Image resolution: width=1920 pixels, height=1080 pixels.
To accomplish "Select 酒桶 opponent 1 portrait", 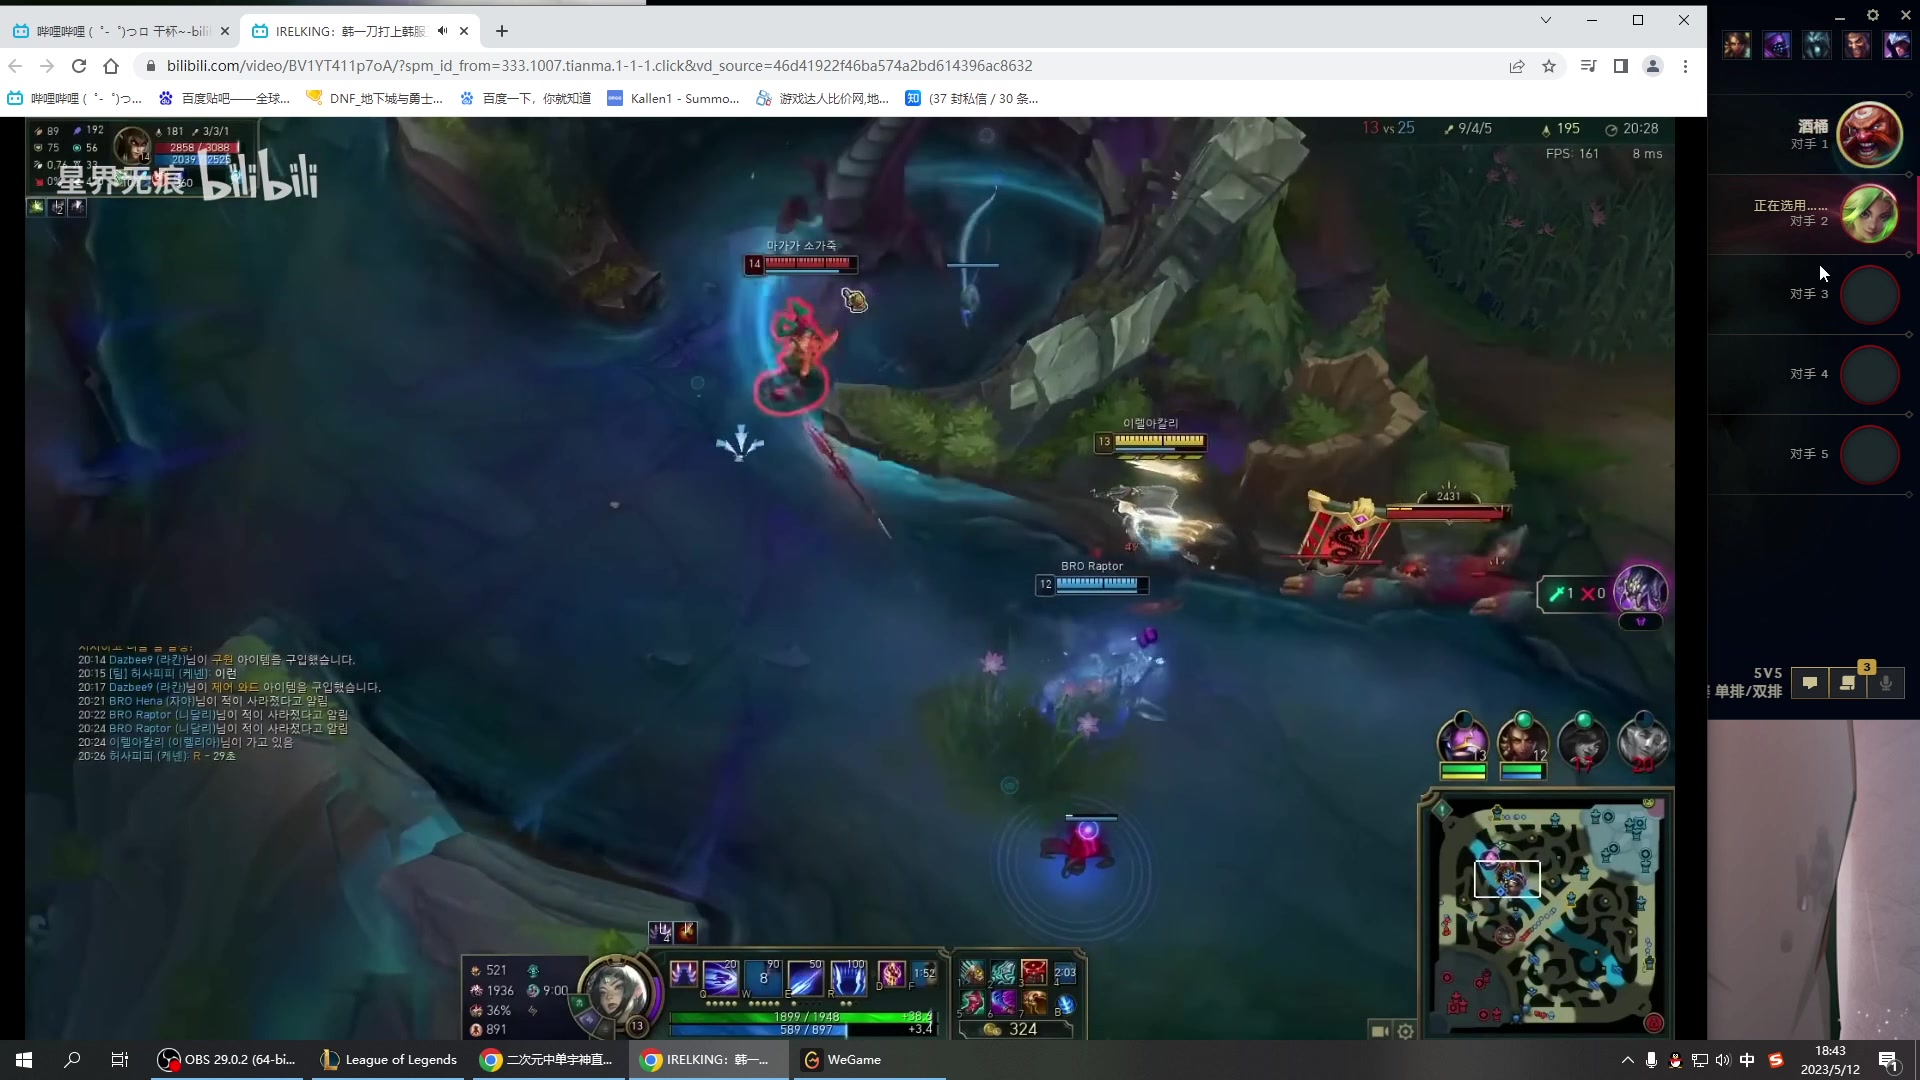I will point(1869,135).
